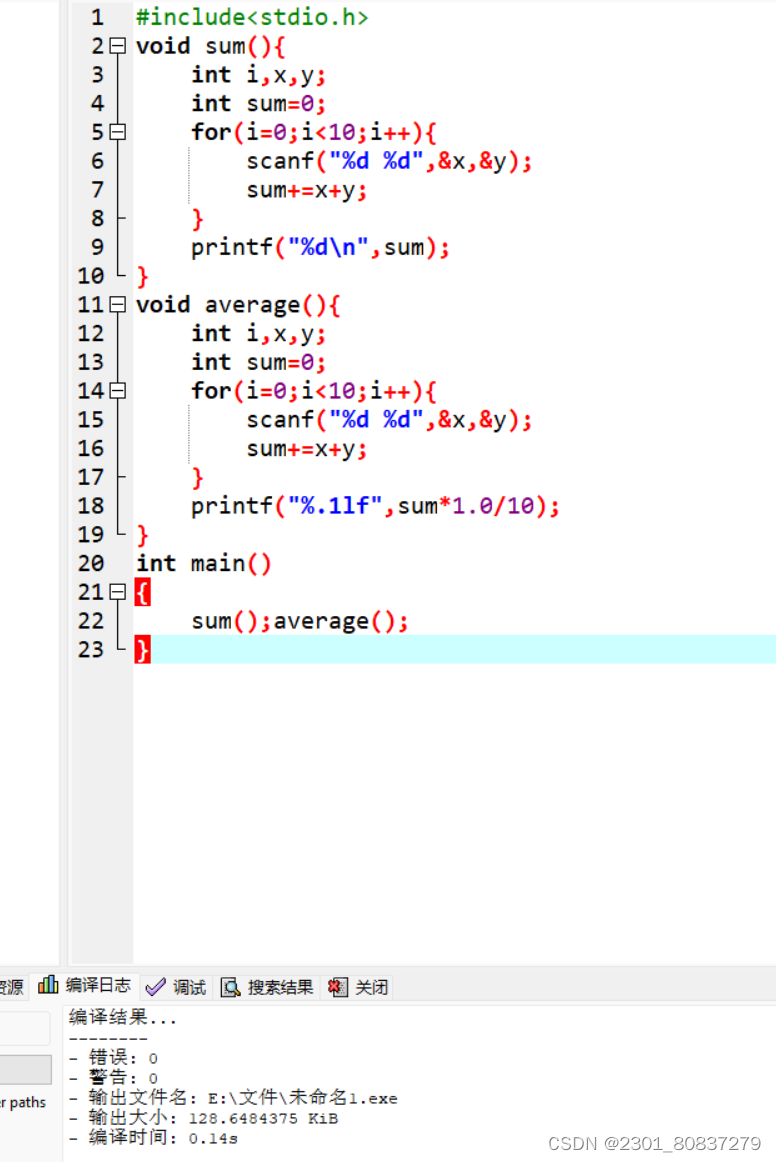Click the 关闭 close panel tab
The height and width of the screenshot is (1162, 776).
358,987
